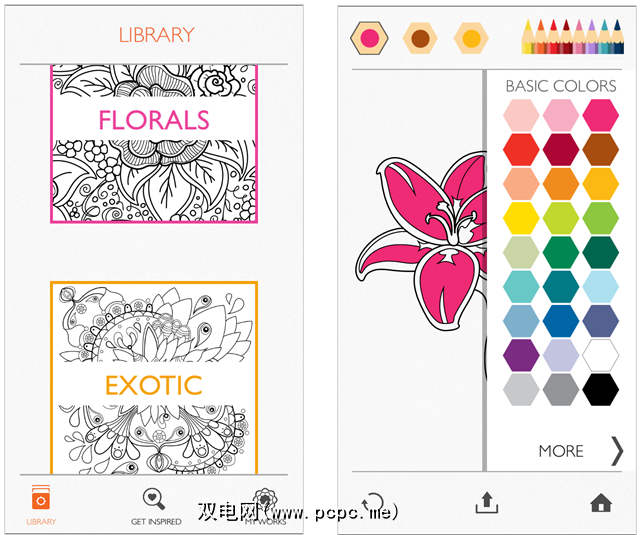640x535 pixels.
Task: Open the colored pencils palette icon
Action: (x=573, y=37)
